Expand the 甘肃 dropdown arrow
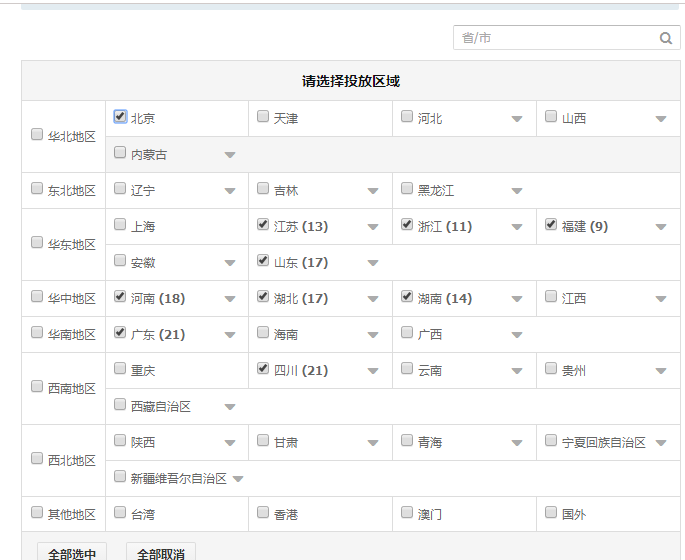This screenshot has width=685, height=560. pyautogui.click(x=373, y=443)
